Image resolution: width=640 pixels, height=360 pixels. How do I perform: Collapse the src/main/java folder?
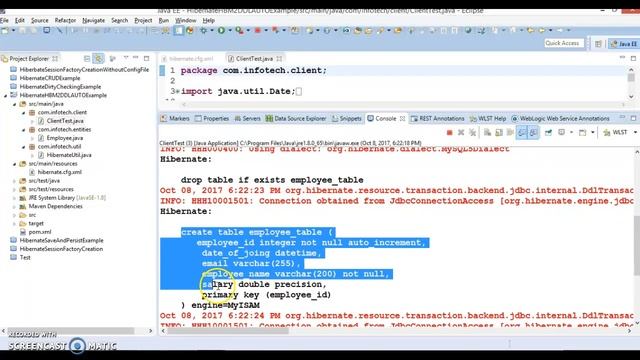pyautogui.click(x=15, y=104)
